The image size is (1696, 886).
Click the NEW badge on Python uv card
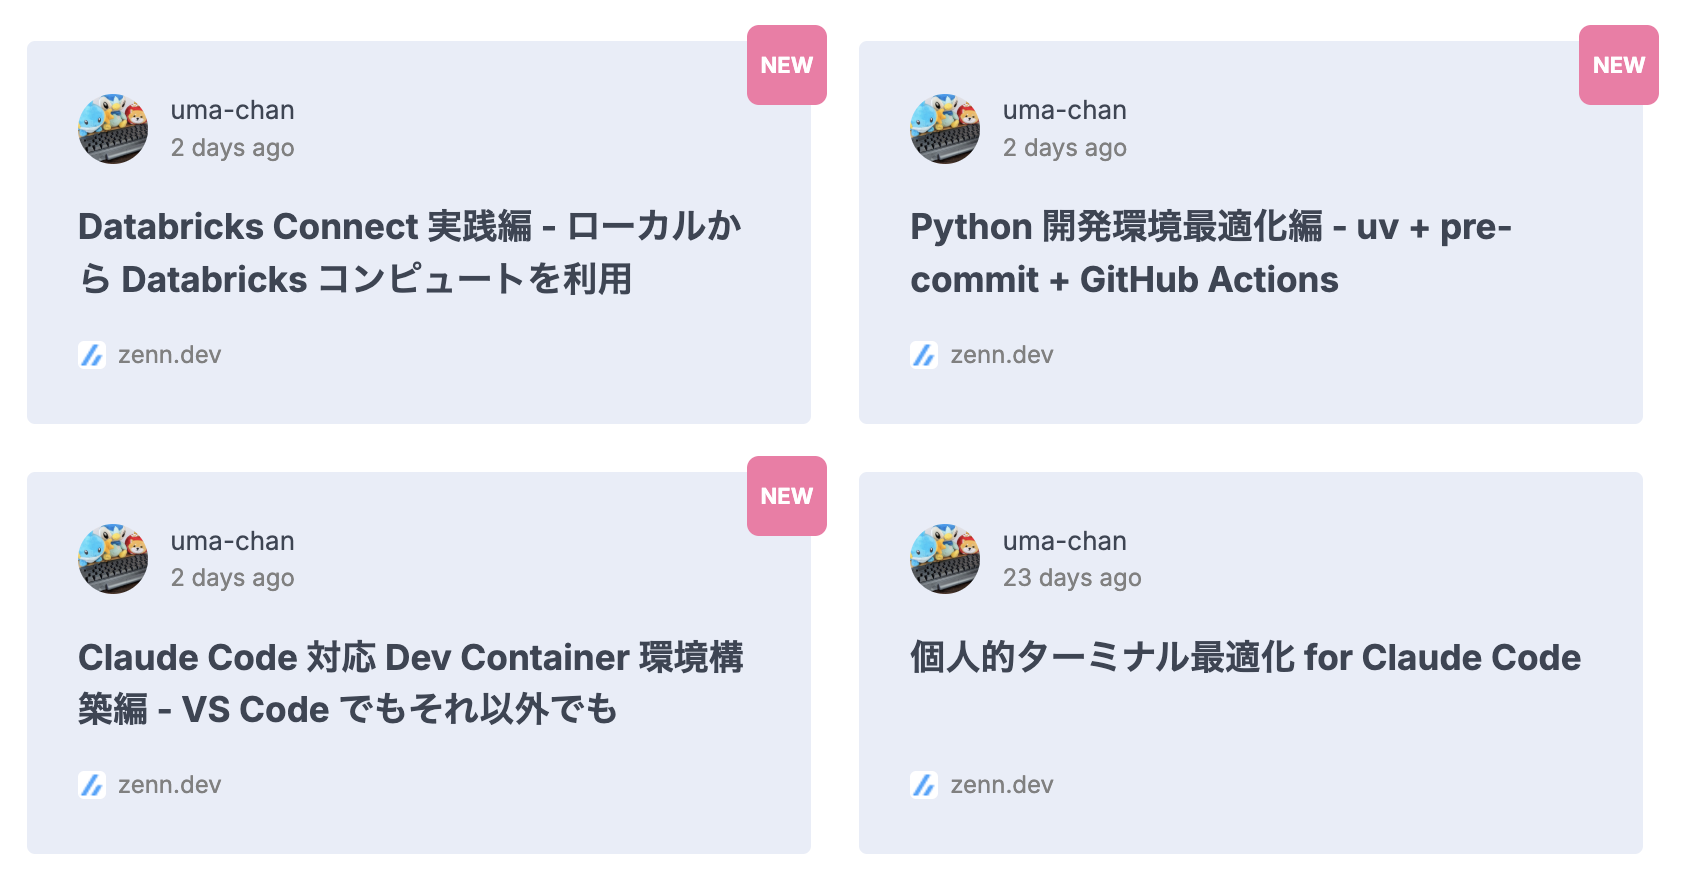1618,65
